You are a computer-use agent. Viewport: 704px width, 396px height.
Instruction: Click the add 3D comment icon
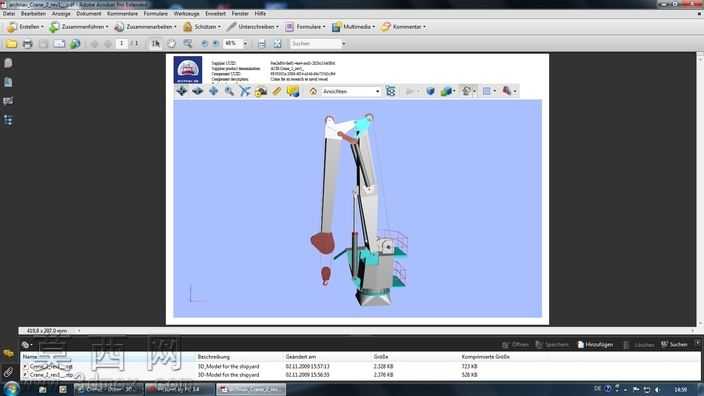point(293,92)
